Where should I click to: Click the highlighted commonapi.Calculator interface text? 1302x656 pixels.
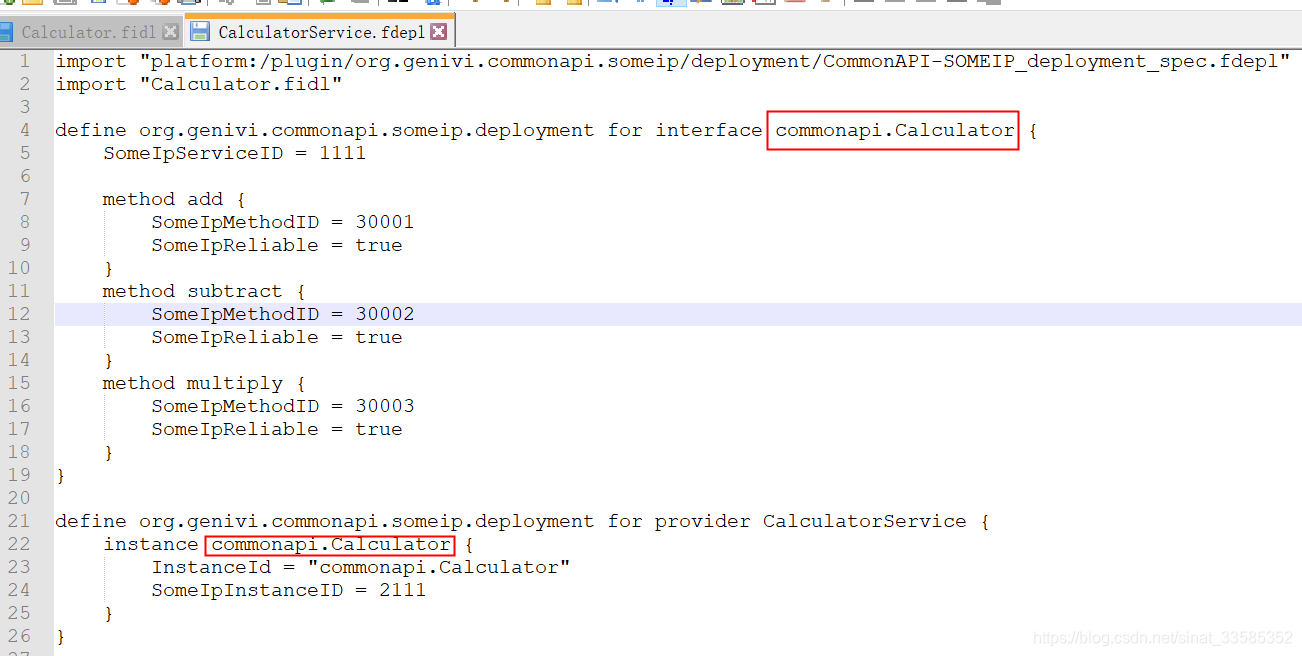click(892, 130)
